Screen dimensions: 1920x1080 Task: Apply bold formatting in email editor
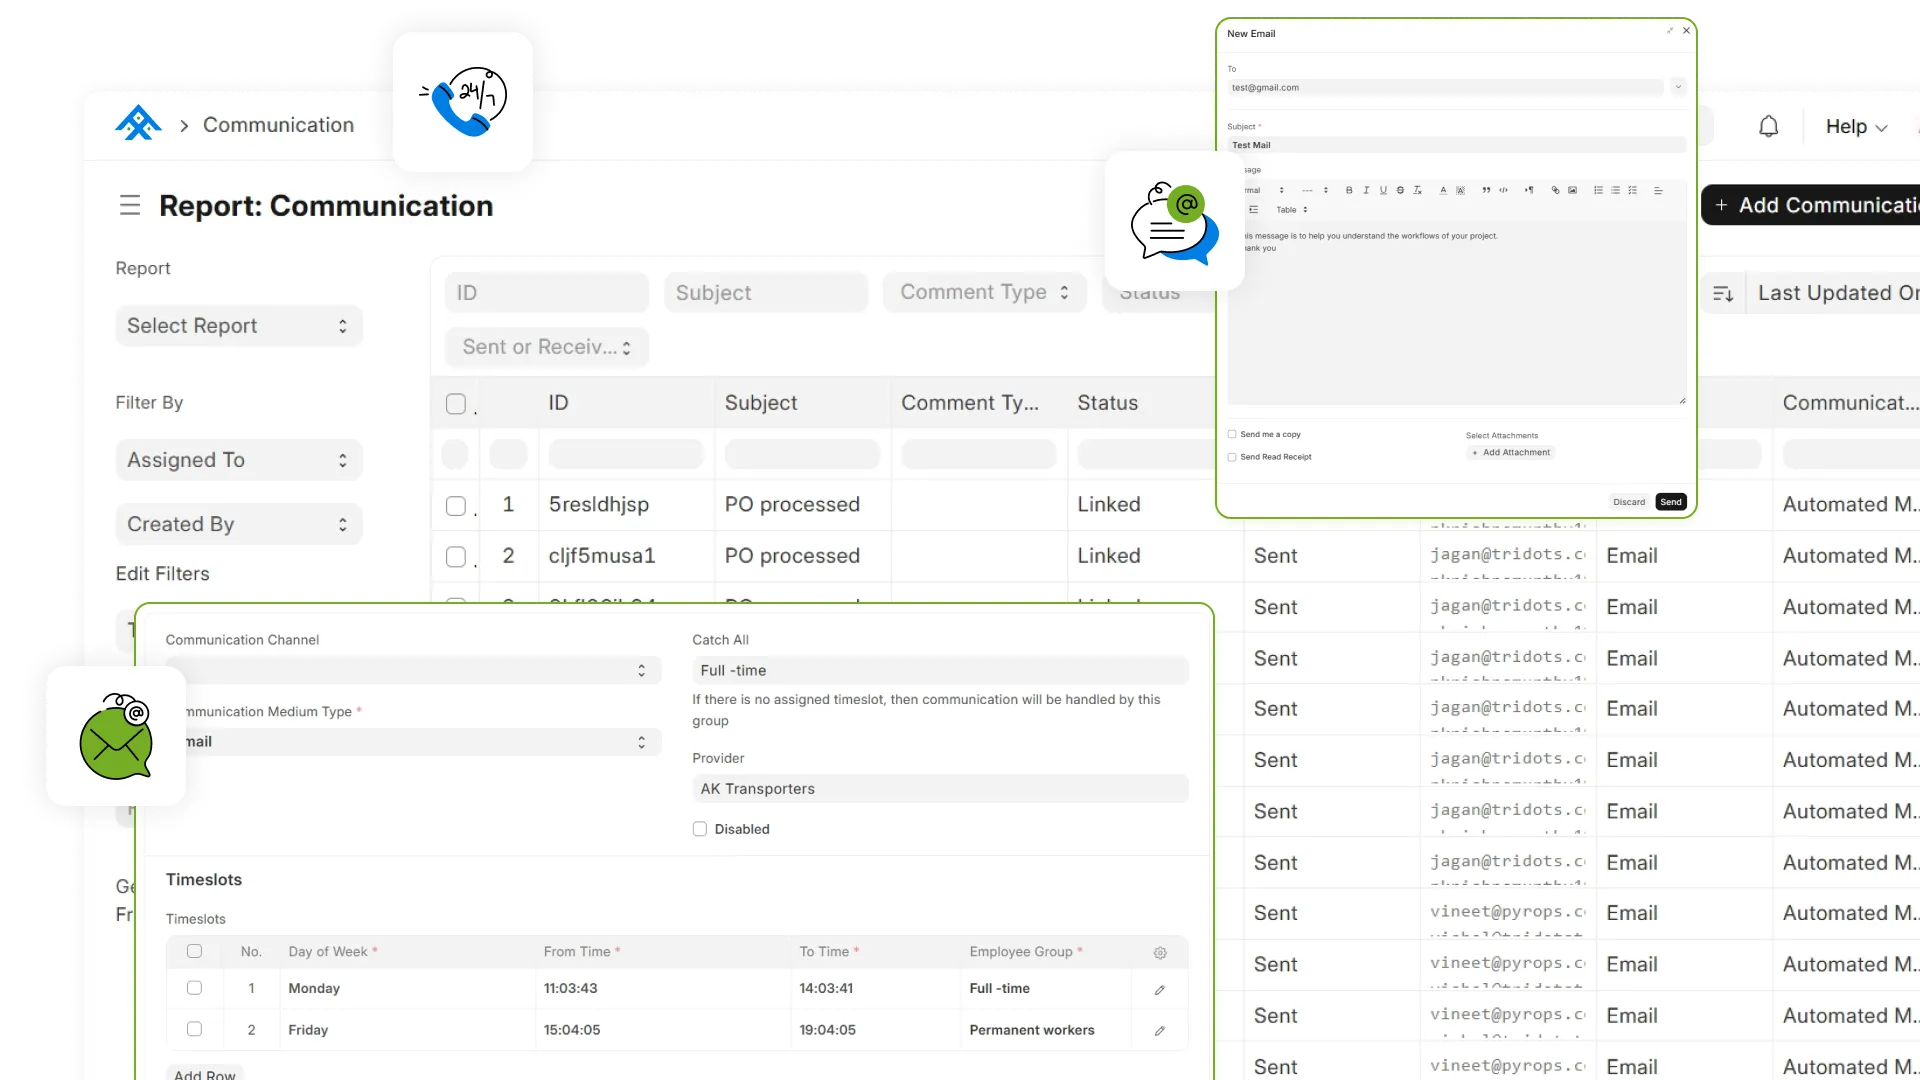[1349, 190]
